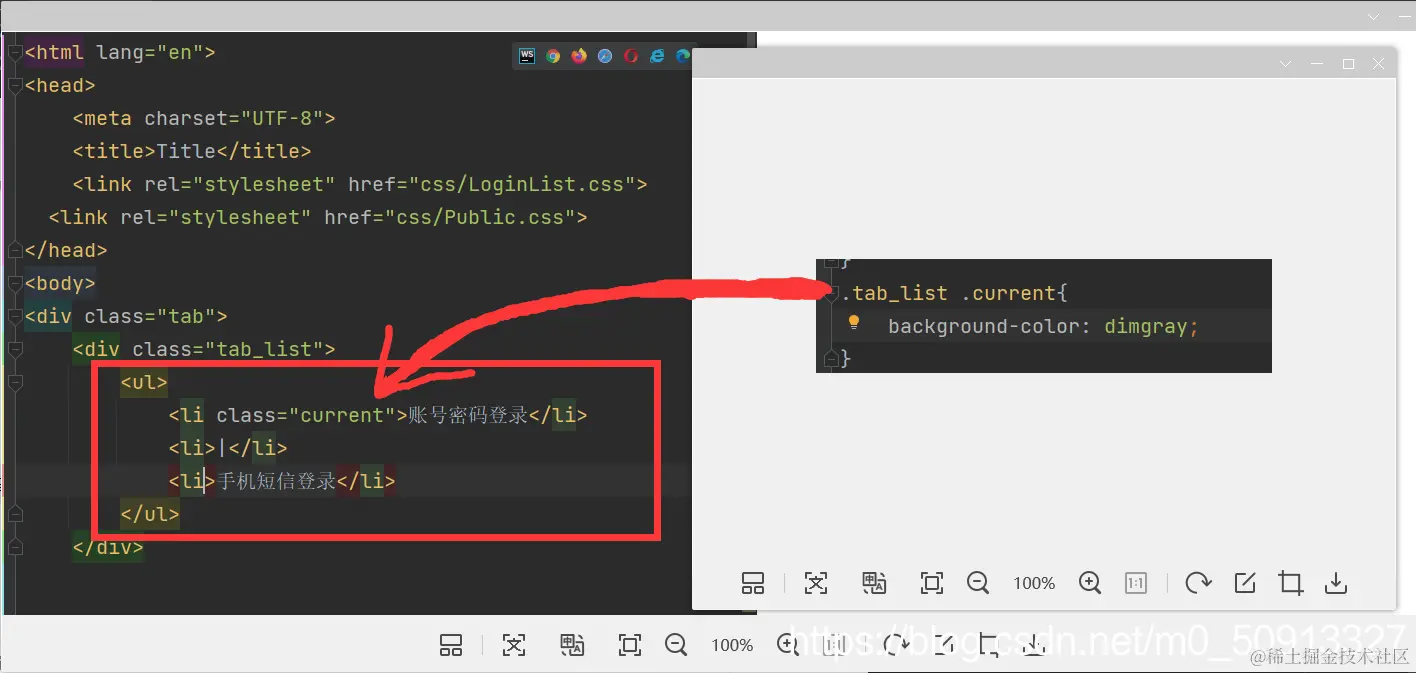Click edit image icon in front viewer
1416x673 pixels.
[x=1245, y=583]
